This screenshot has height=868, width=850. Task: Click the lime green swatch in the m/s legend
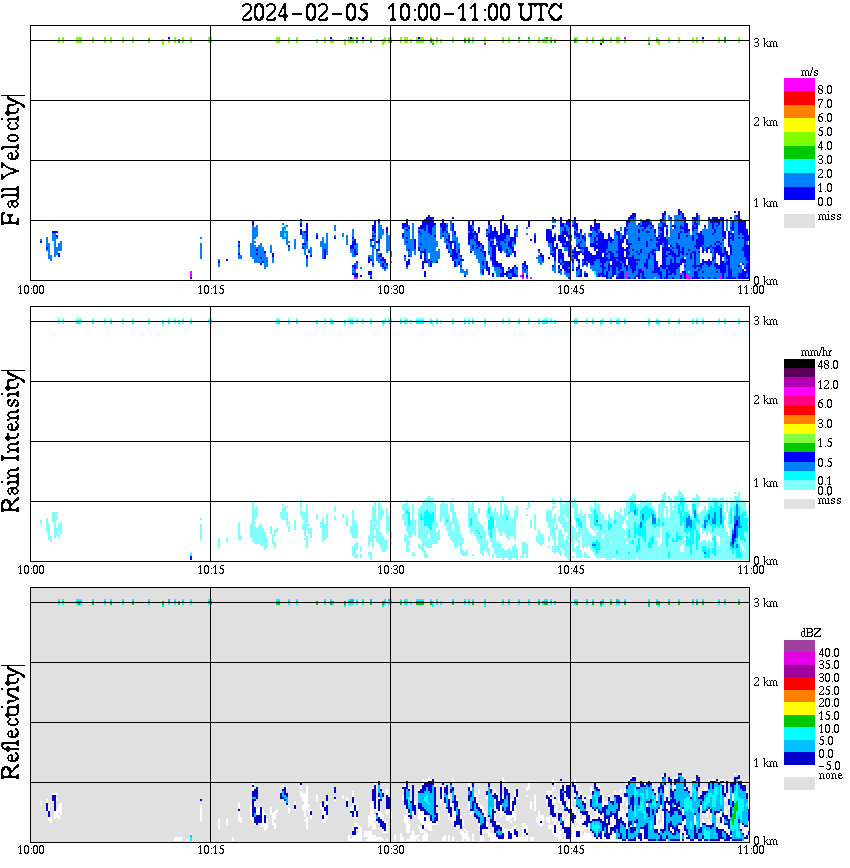(799, 140)
